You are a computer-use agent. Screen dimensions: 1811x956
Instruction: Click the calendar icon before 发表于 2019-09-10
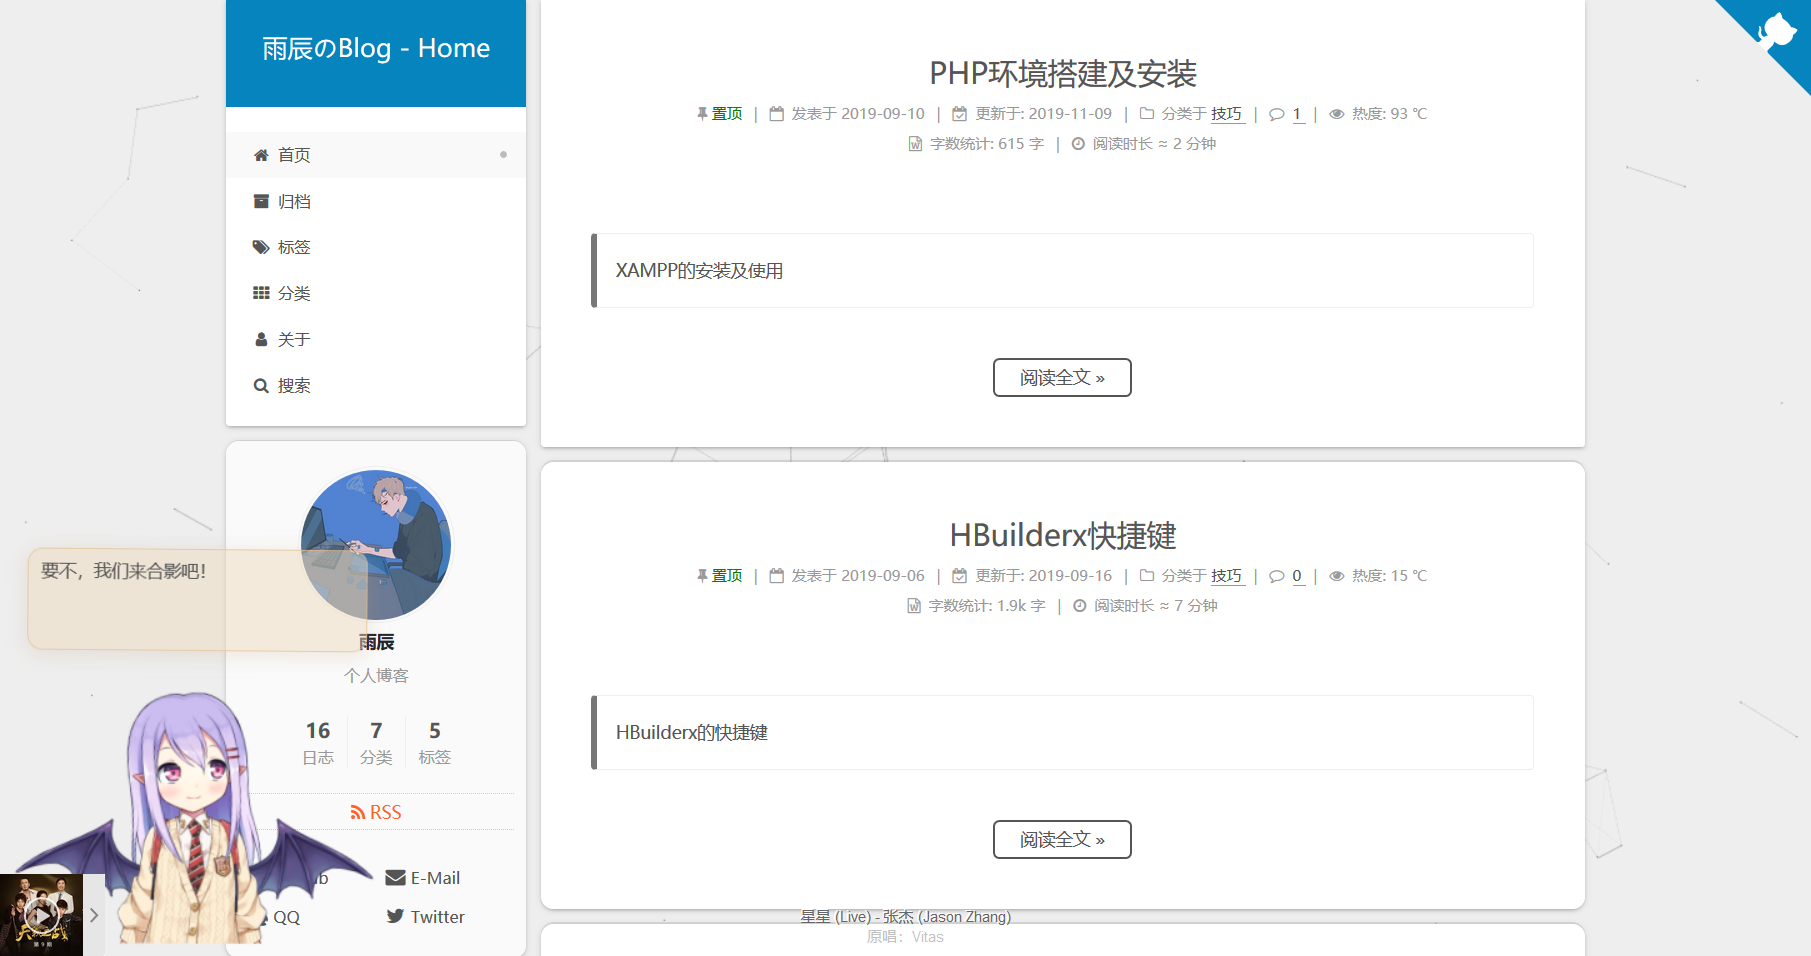point(776,114)
